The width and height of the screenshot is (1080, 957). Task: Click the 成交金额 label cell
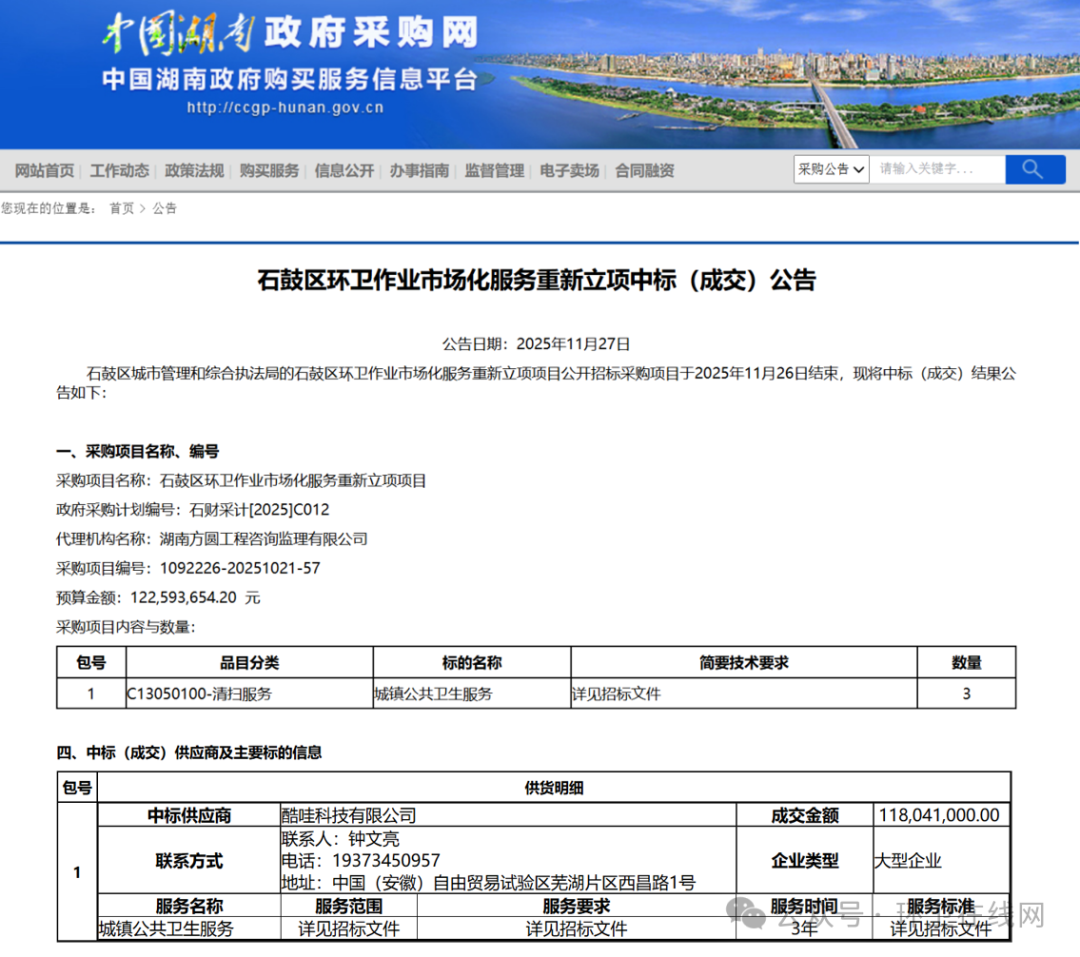(x=804, y=816)
